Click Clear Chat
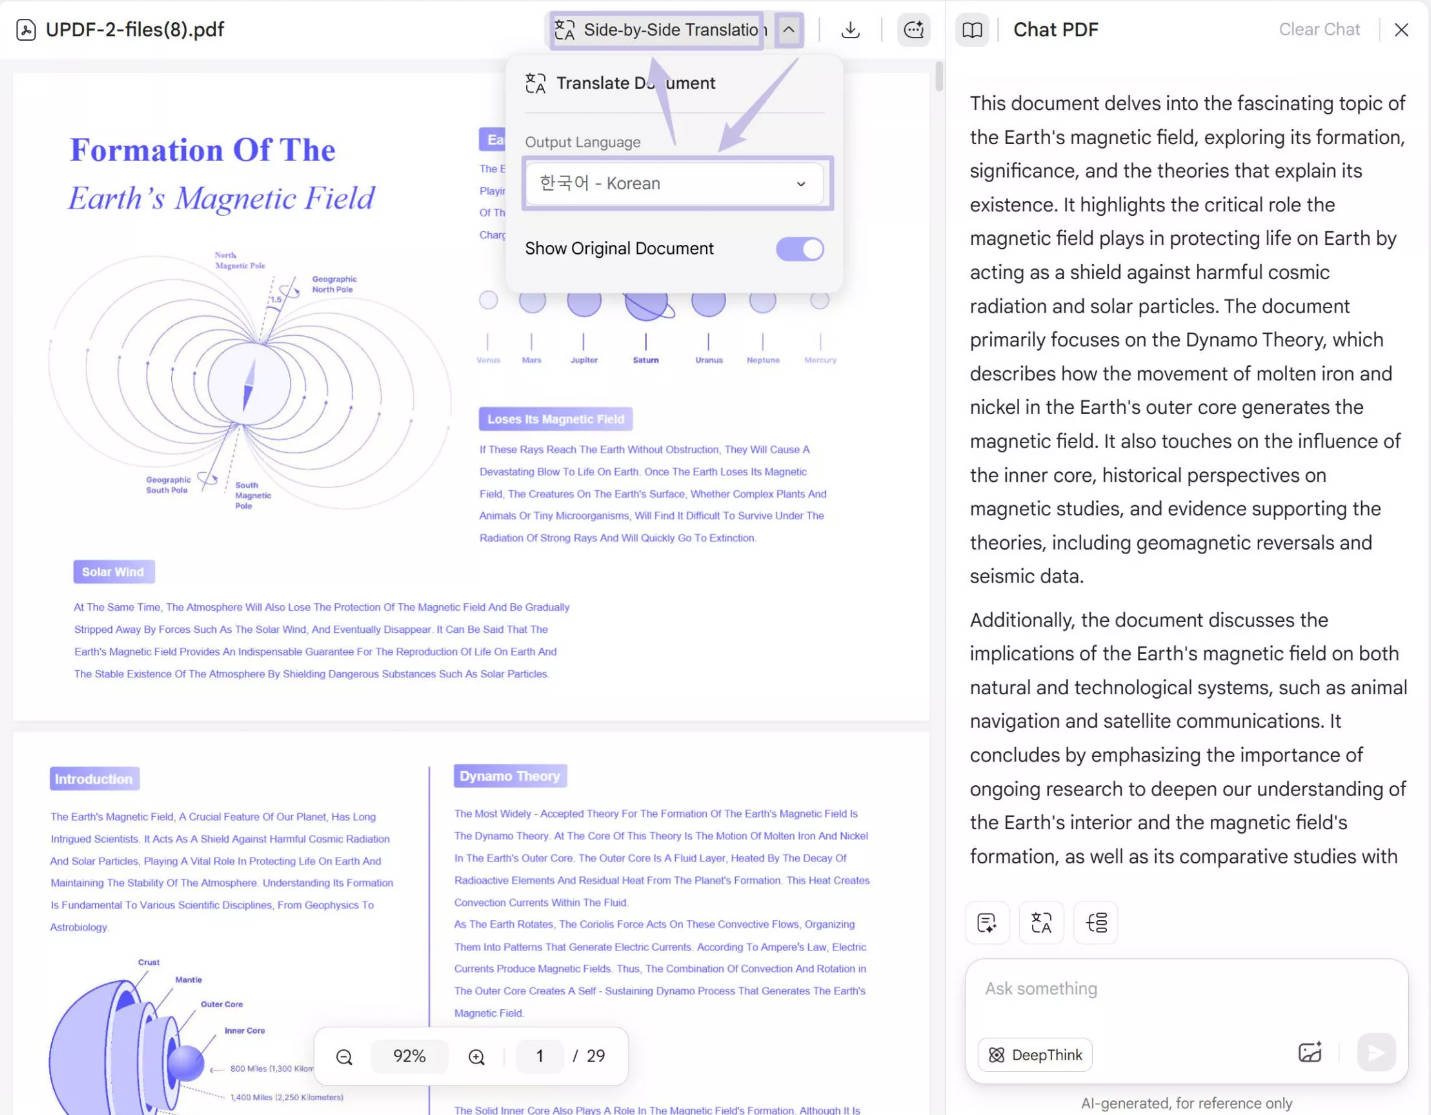The height and width of the screenshot is (1115, 1431). click(1318, 29)
